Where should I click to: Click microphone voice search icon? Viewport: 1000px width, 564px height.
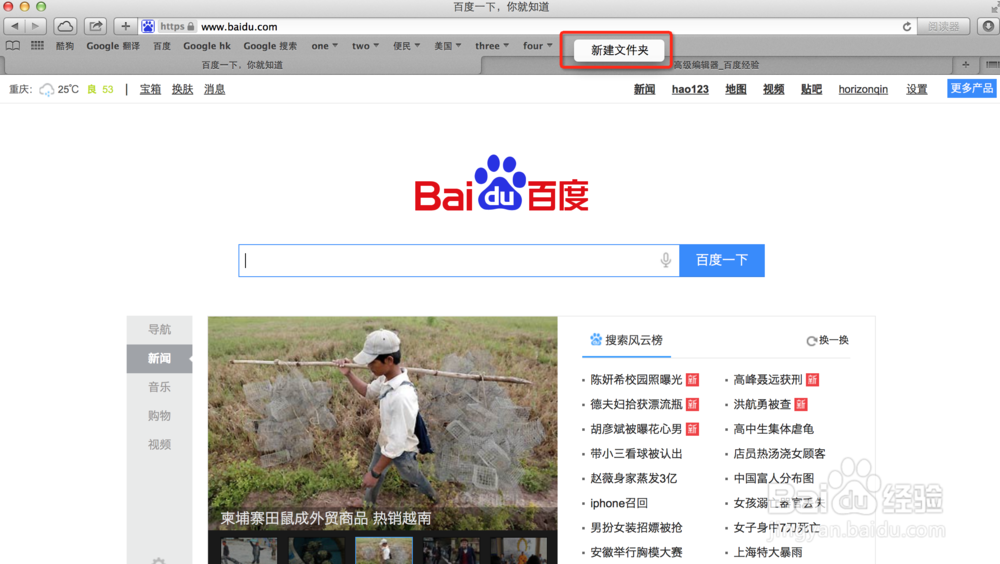[665, 260]
